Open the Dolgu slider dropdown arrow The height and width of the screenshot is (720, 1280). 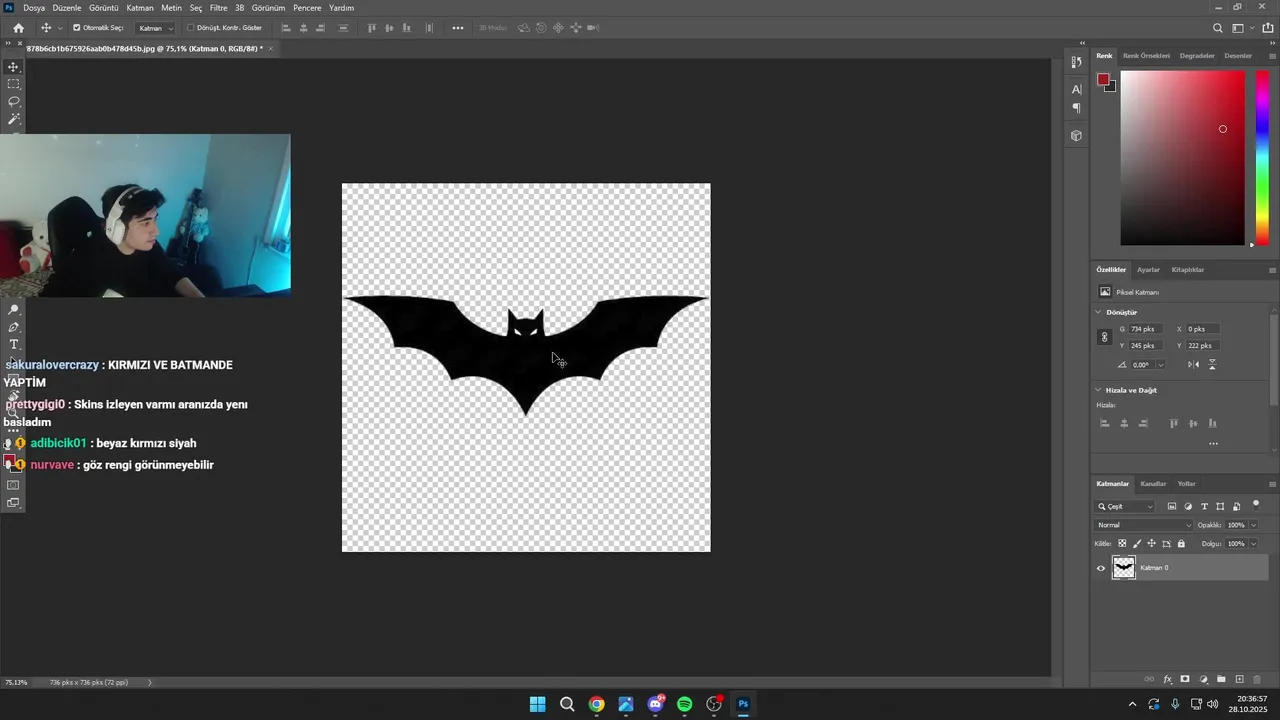pyautogui.click(x=1253, y=544)
